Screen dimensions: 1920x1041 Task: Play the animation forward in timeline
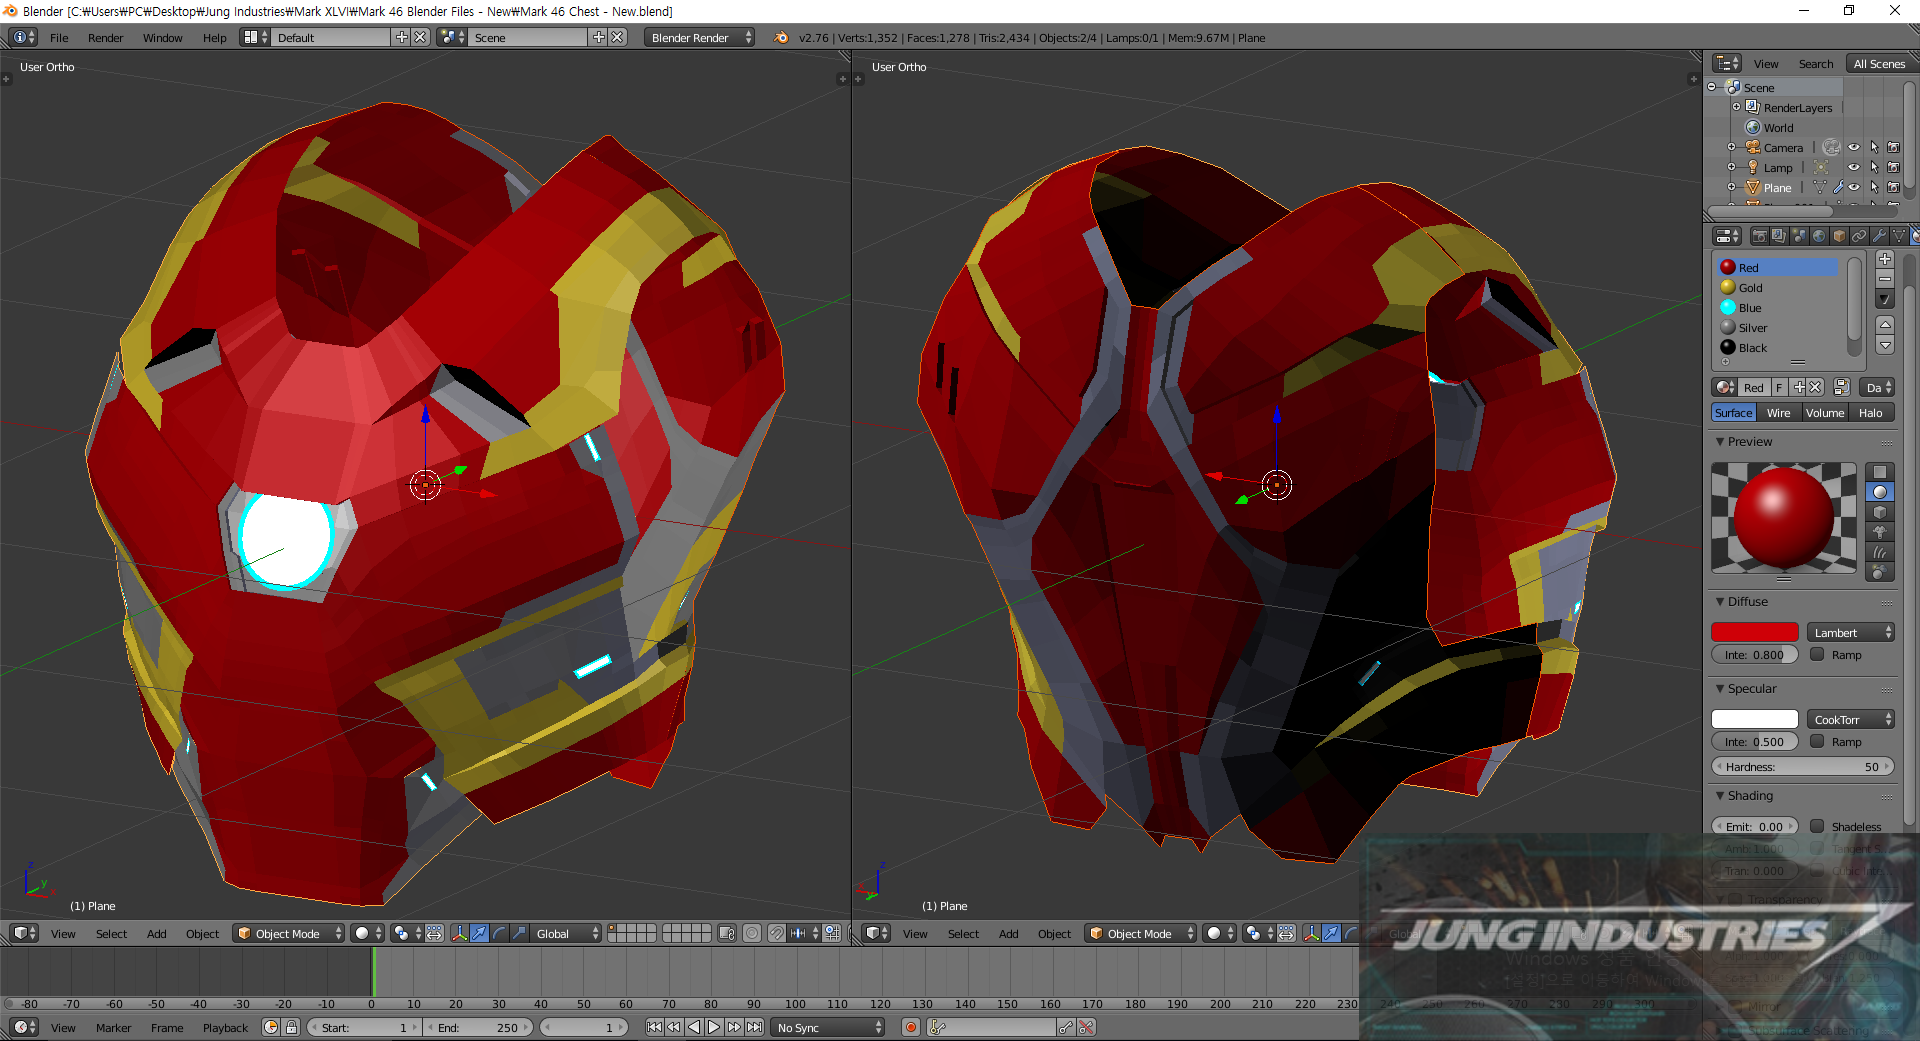pyautogui.click(x=714, y=1027)
